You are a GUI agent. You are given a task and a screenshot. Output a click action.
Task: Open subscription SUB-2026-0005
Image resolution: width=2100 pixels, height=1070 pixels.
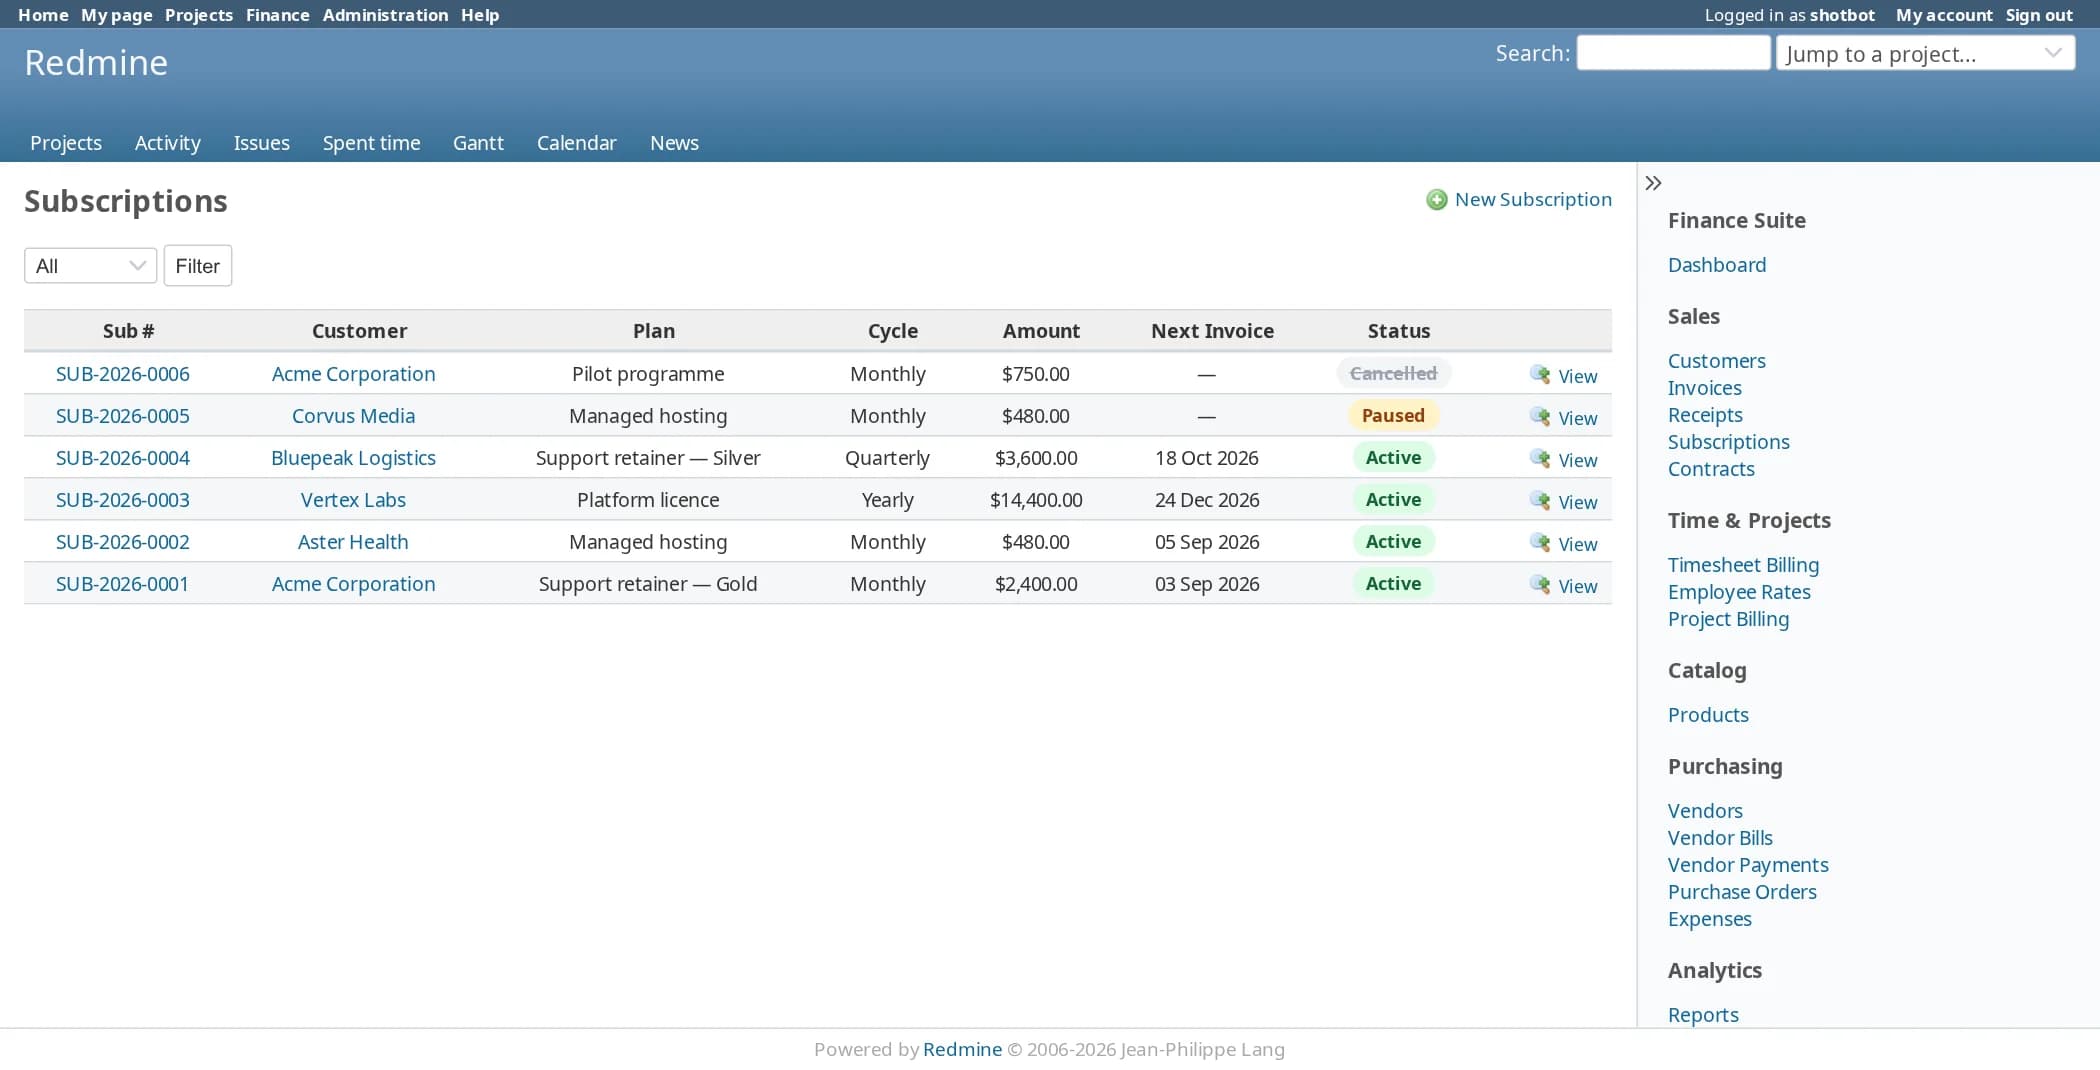click(123, 416)
